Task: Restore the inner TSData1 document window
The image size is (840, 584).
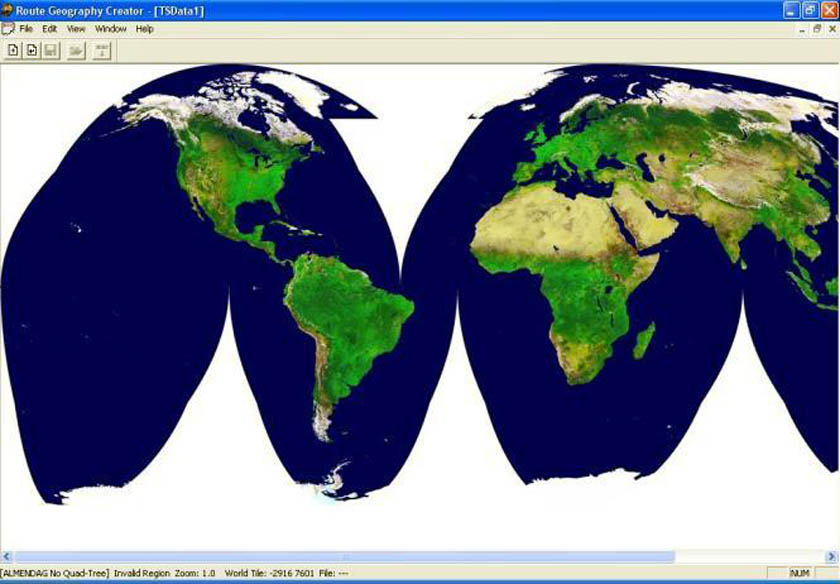Action: coord(817,29)
